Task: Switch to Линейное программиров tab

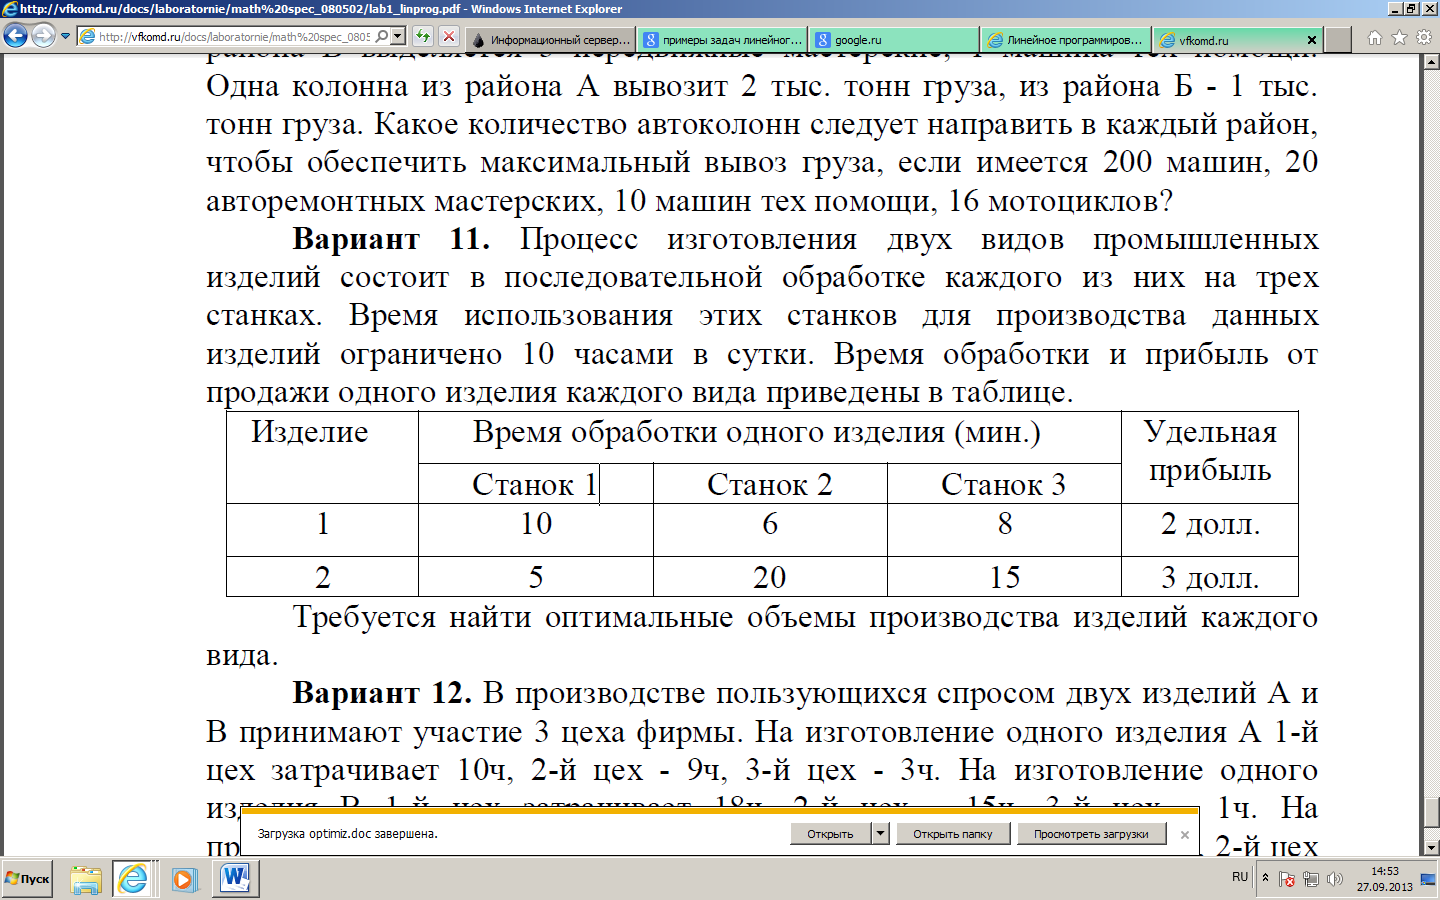Action: coord(1066,40)
